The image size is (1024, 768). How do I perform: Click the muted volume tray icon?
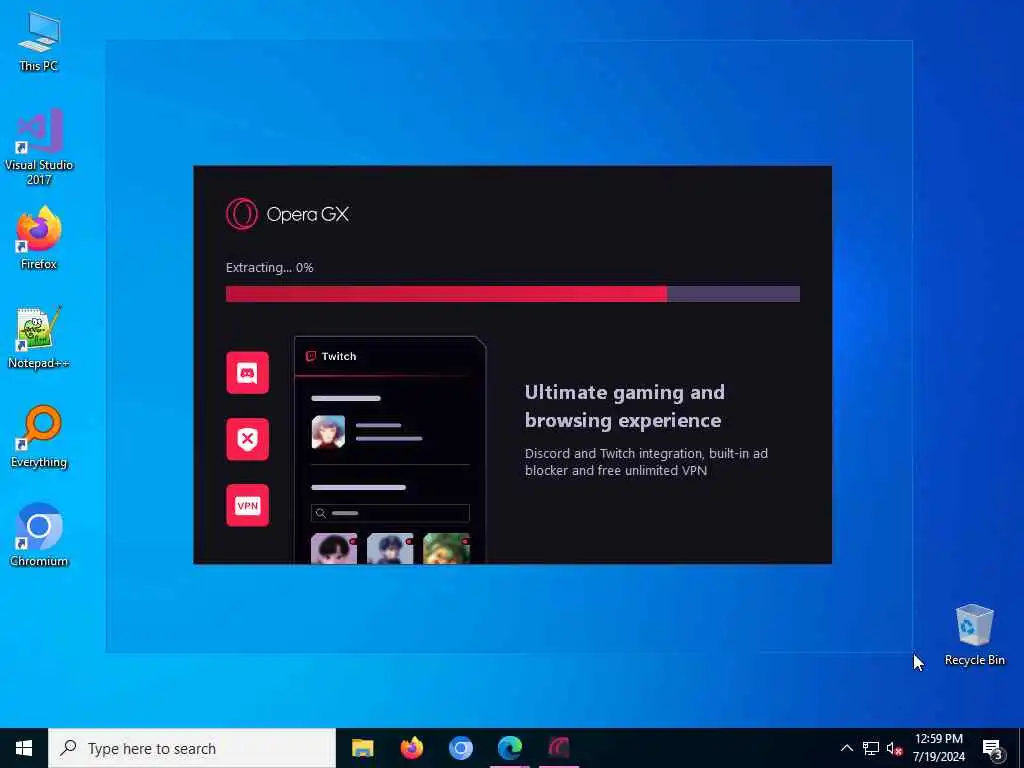click(x=894, y=748)
